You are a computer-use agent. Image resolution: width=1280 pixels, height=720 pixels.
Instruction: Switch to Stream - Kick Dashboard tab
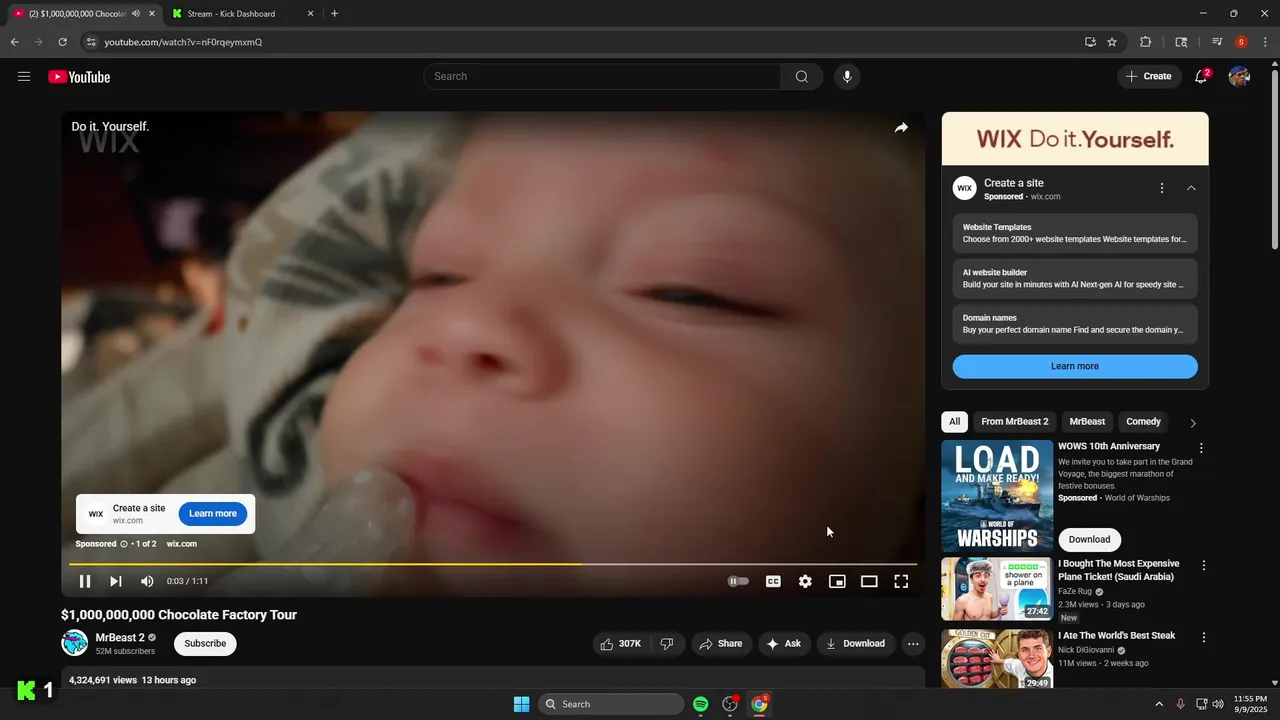pyautogui.click(x=240, y=14)
